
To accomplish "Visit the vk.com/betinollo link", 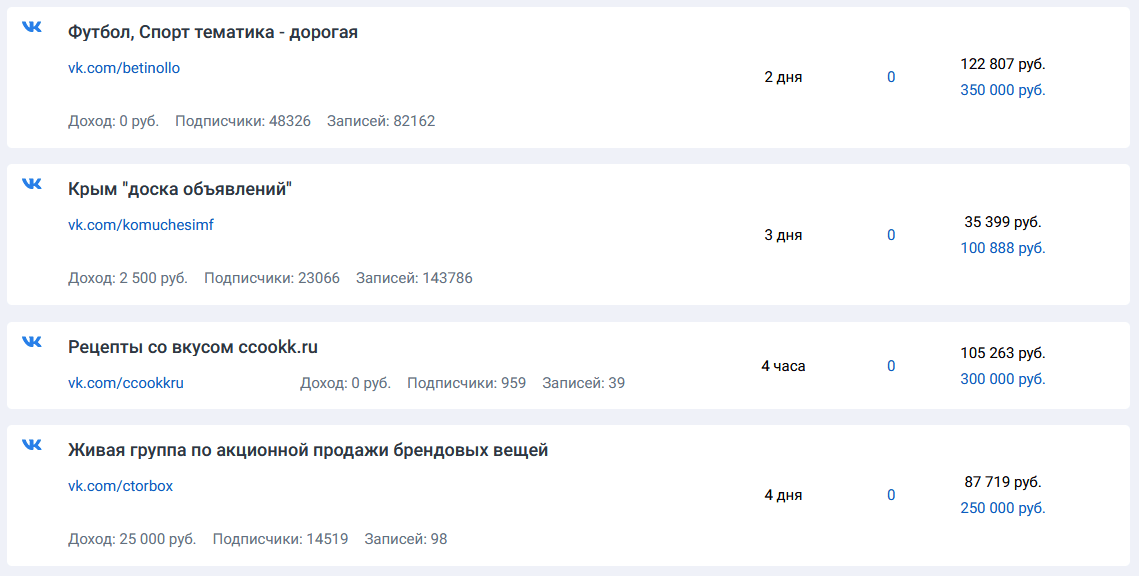I will coord(124,68).
